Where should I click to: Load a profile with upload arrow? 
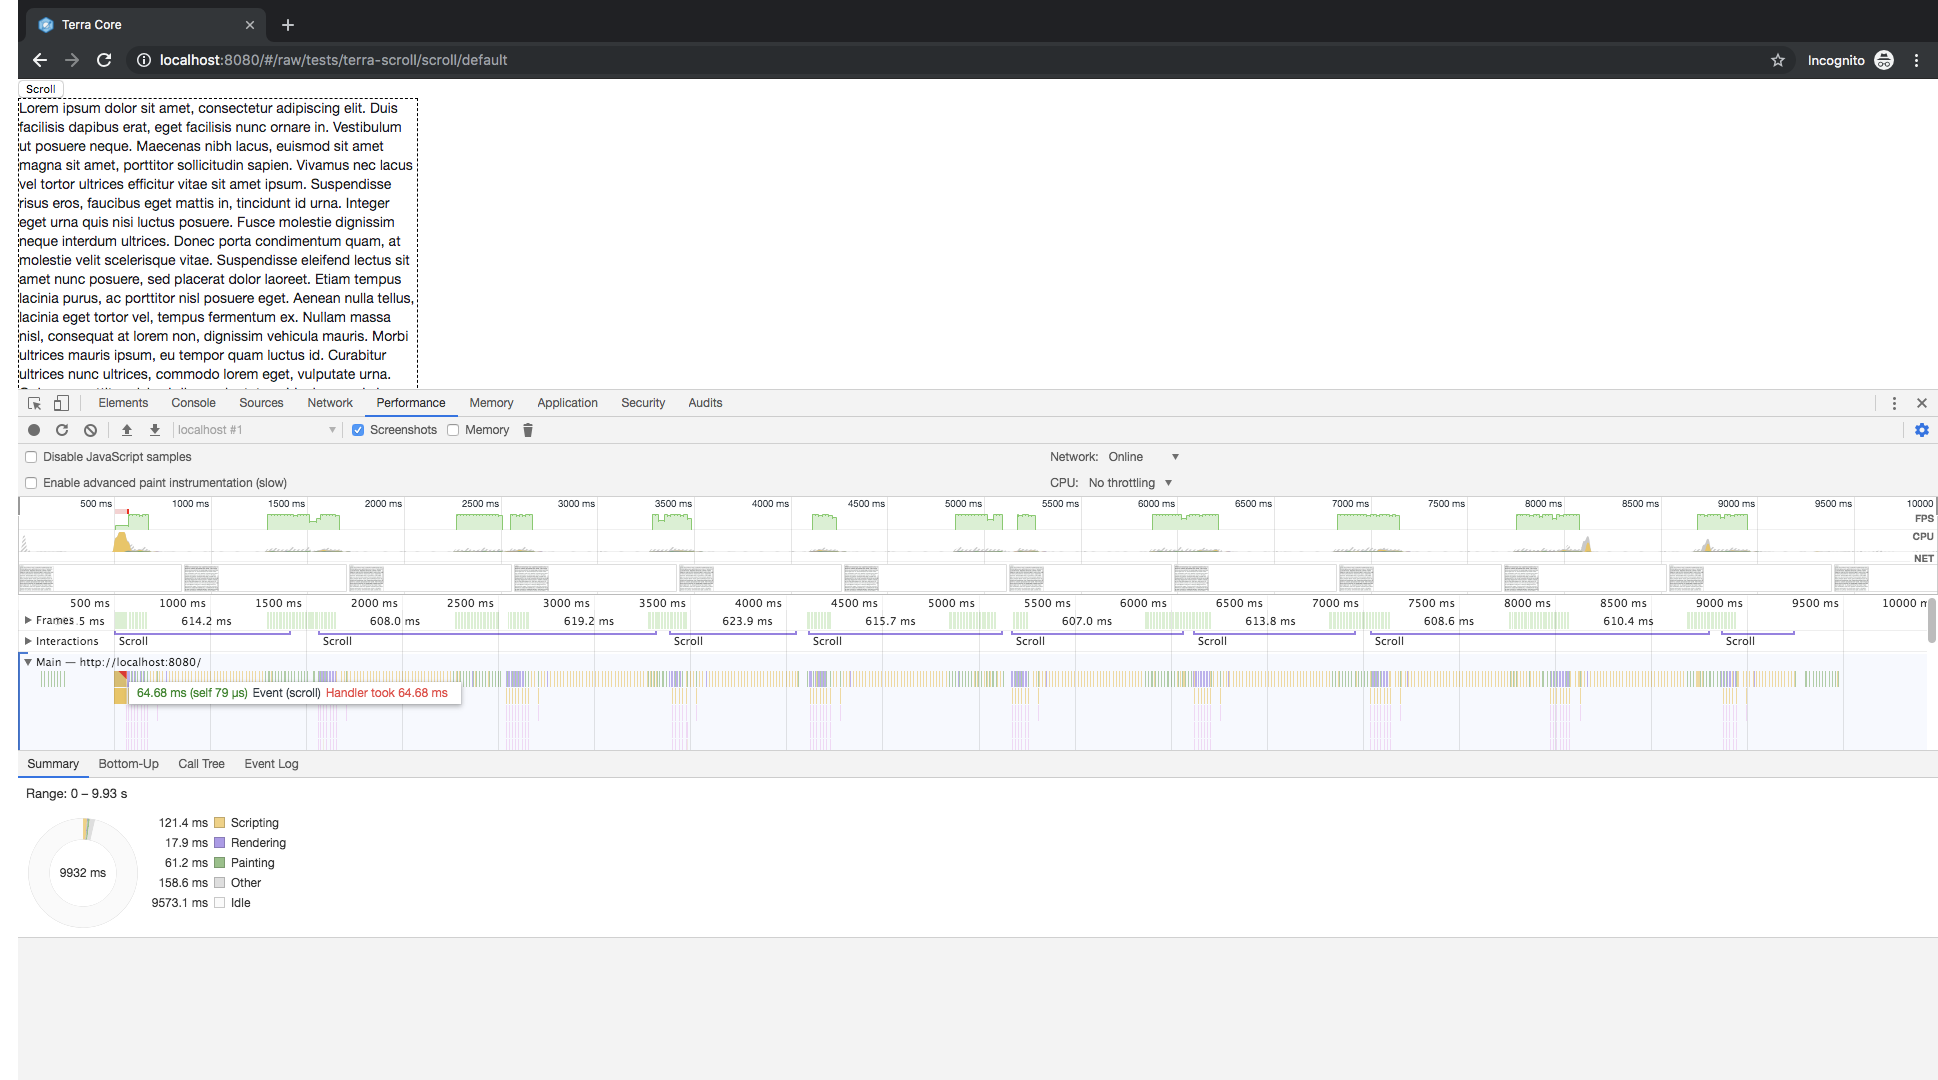pyautogui.click(x=127, y=430)
